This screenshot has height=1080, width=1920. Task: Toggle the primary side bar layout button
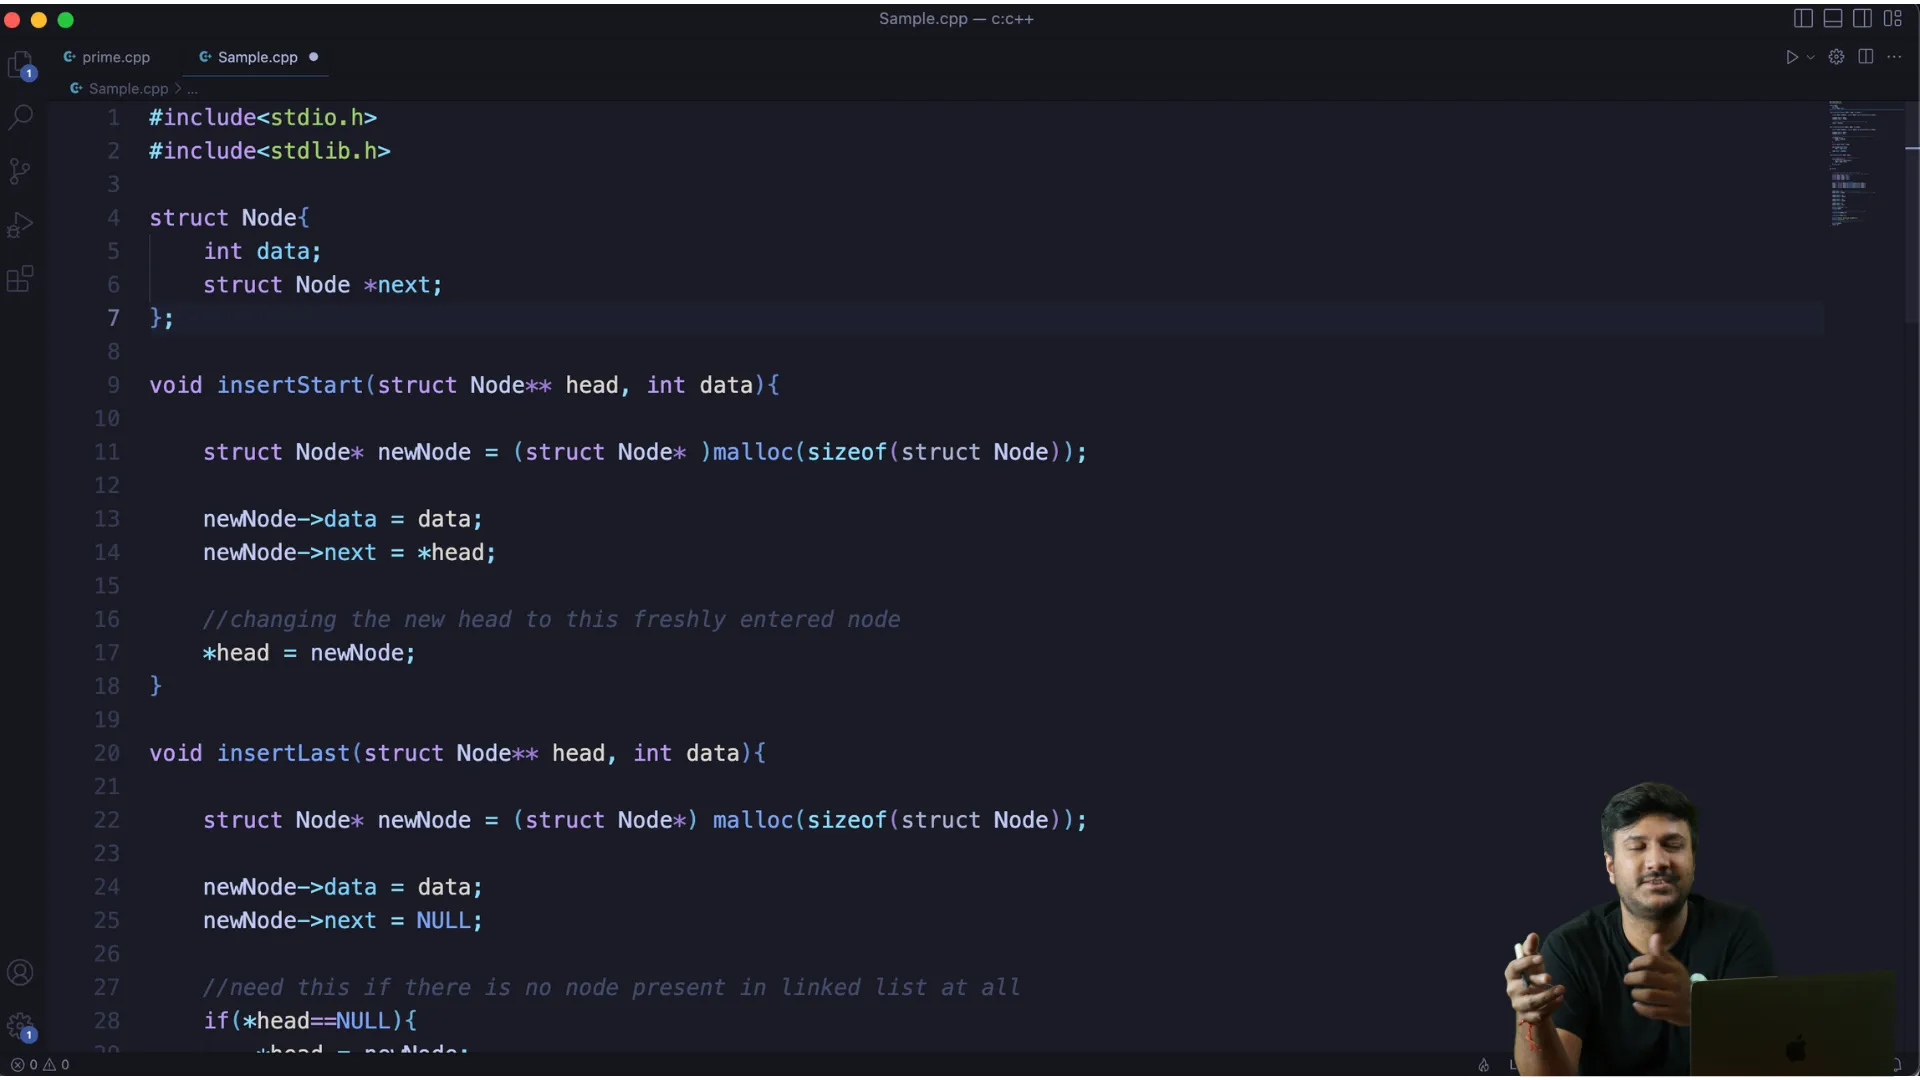(1803, 18)
